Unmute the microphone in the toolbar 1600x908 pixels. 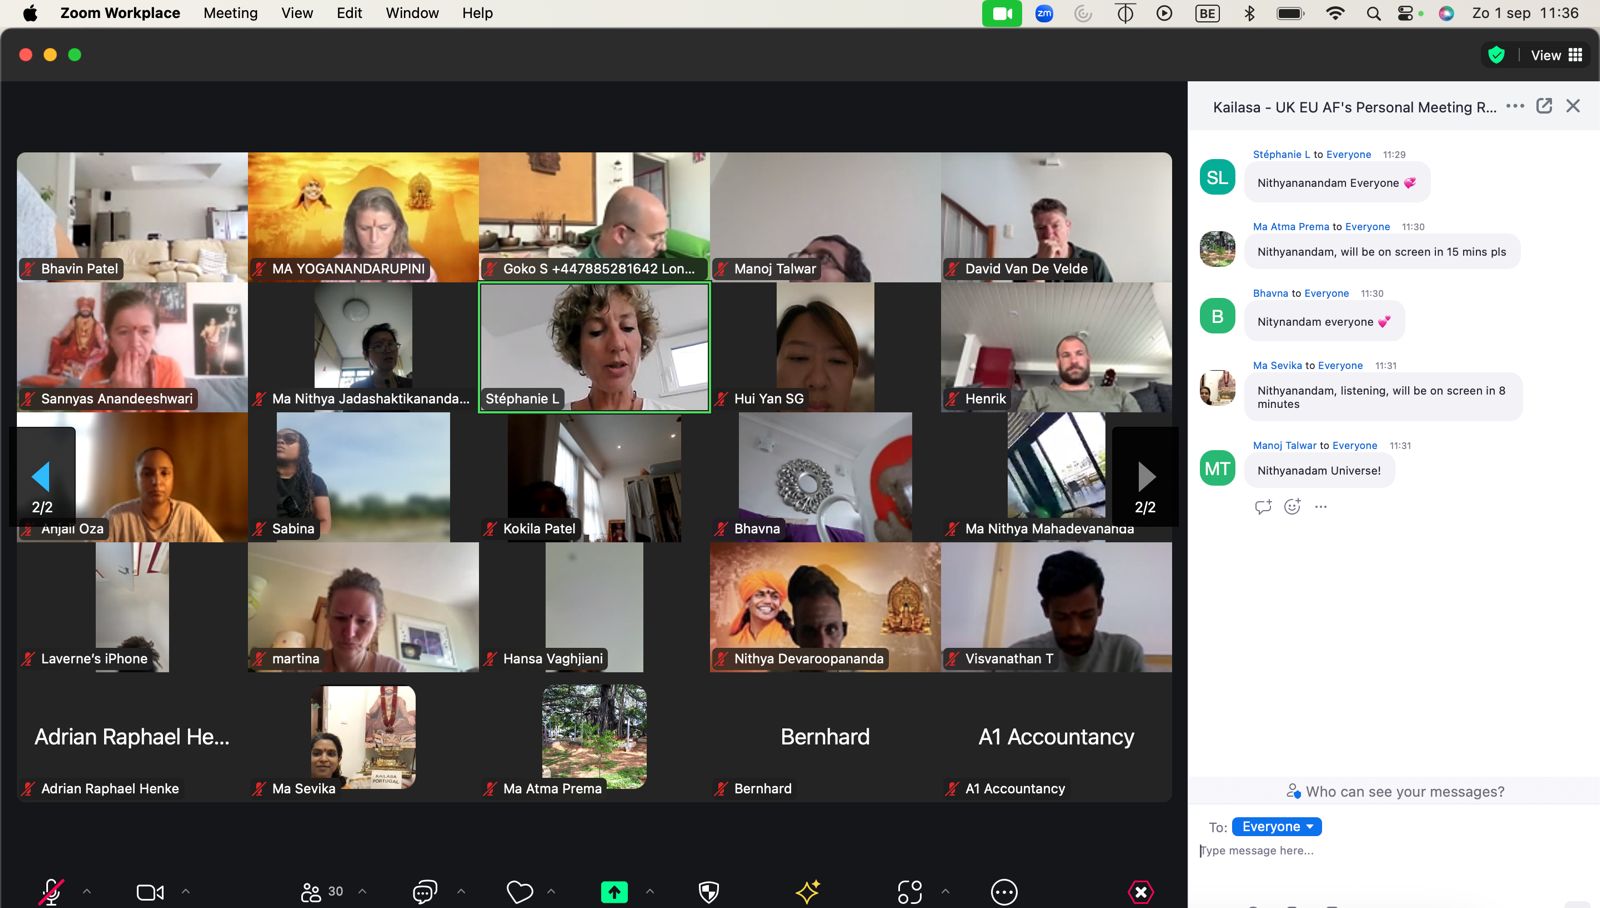50,891
